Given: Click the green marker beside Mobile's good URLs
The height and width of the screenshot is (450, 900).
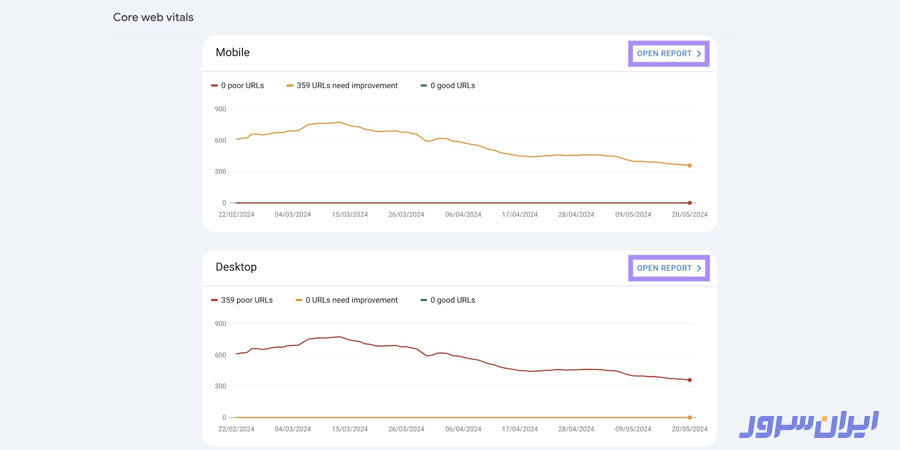Looking at the screenshot, I should pyautogui.click(x=424, y=86).
